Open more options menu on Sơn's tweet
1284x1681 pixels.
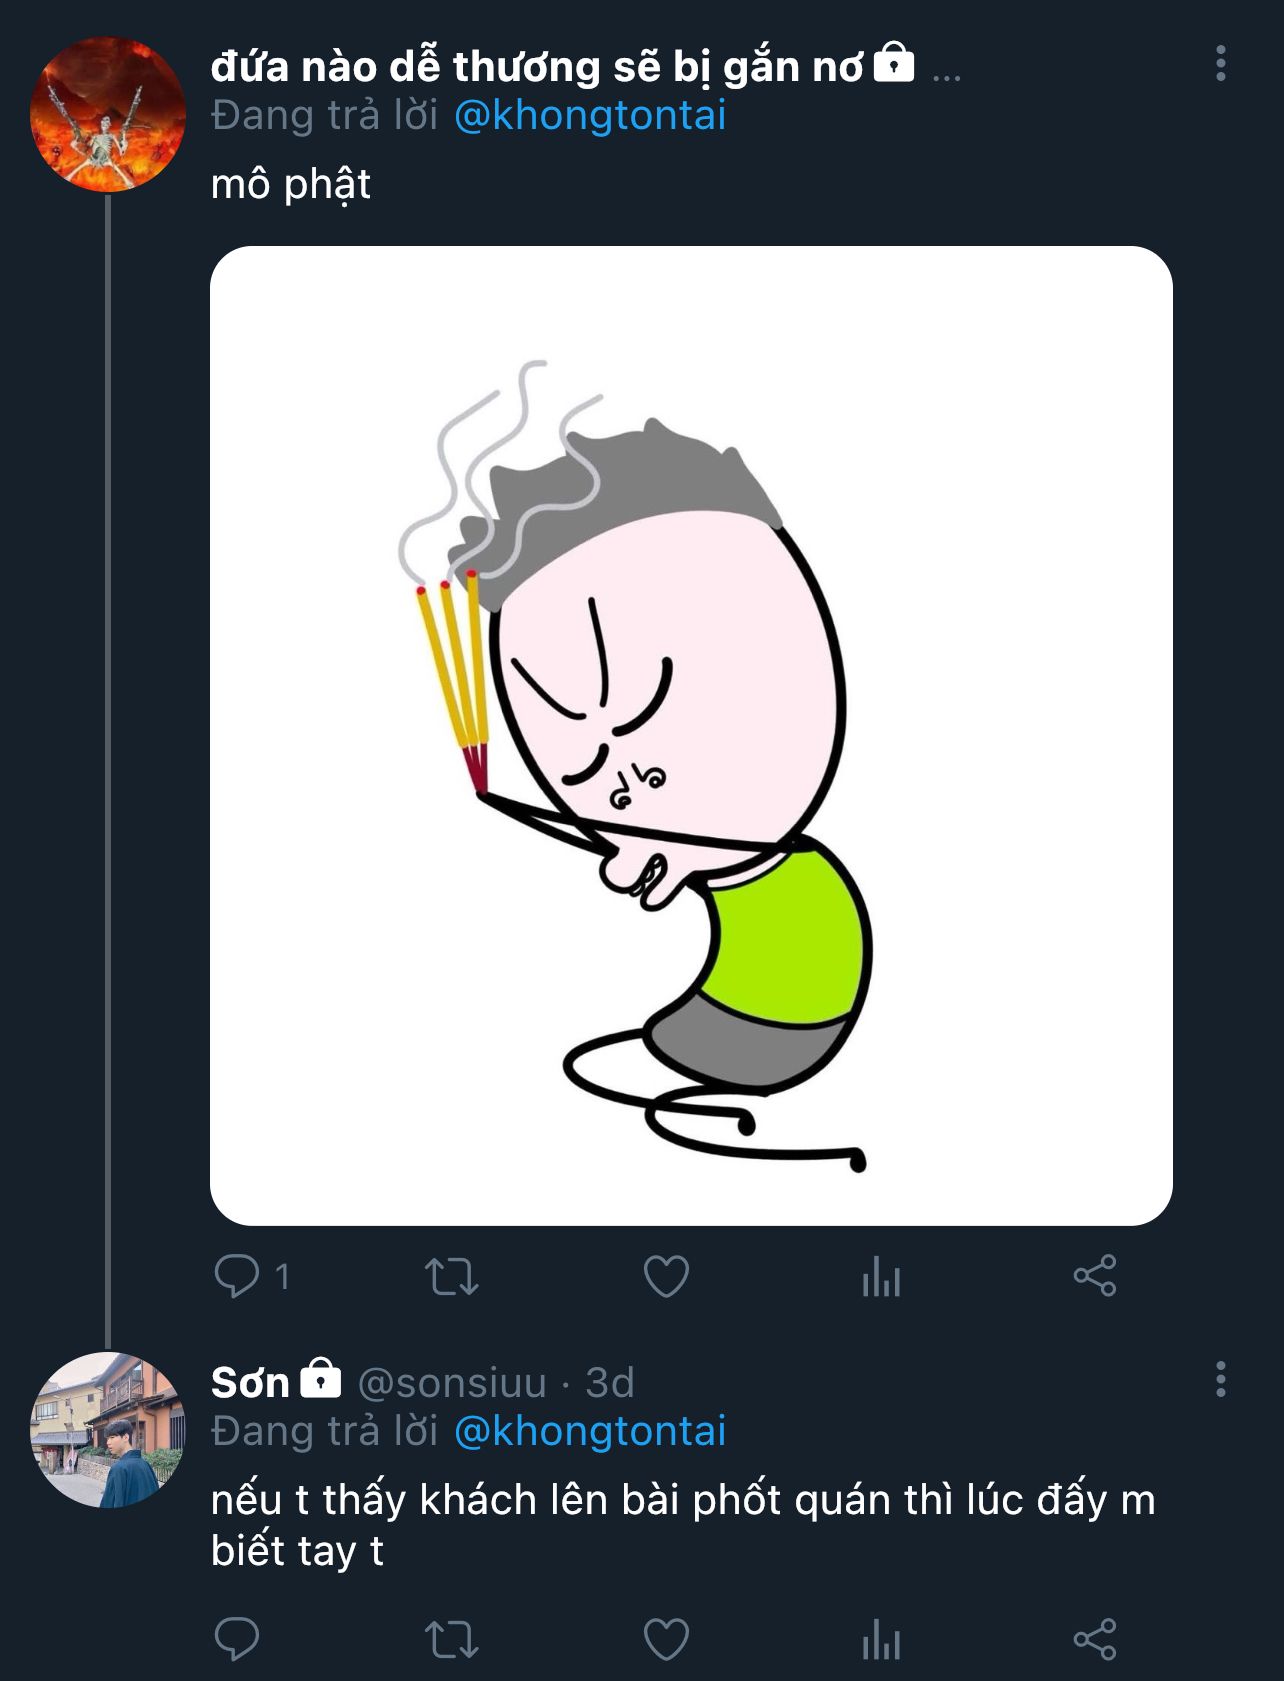tap(1220, 1379)
